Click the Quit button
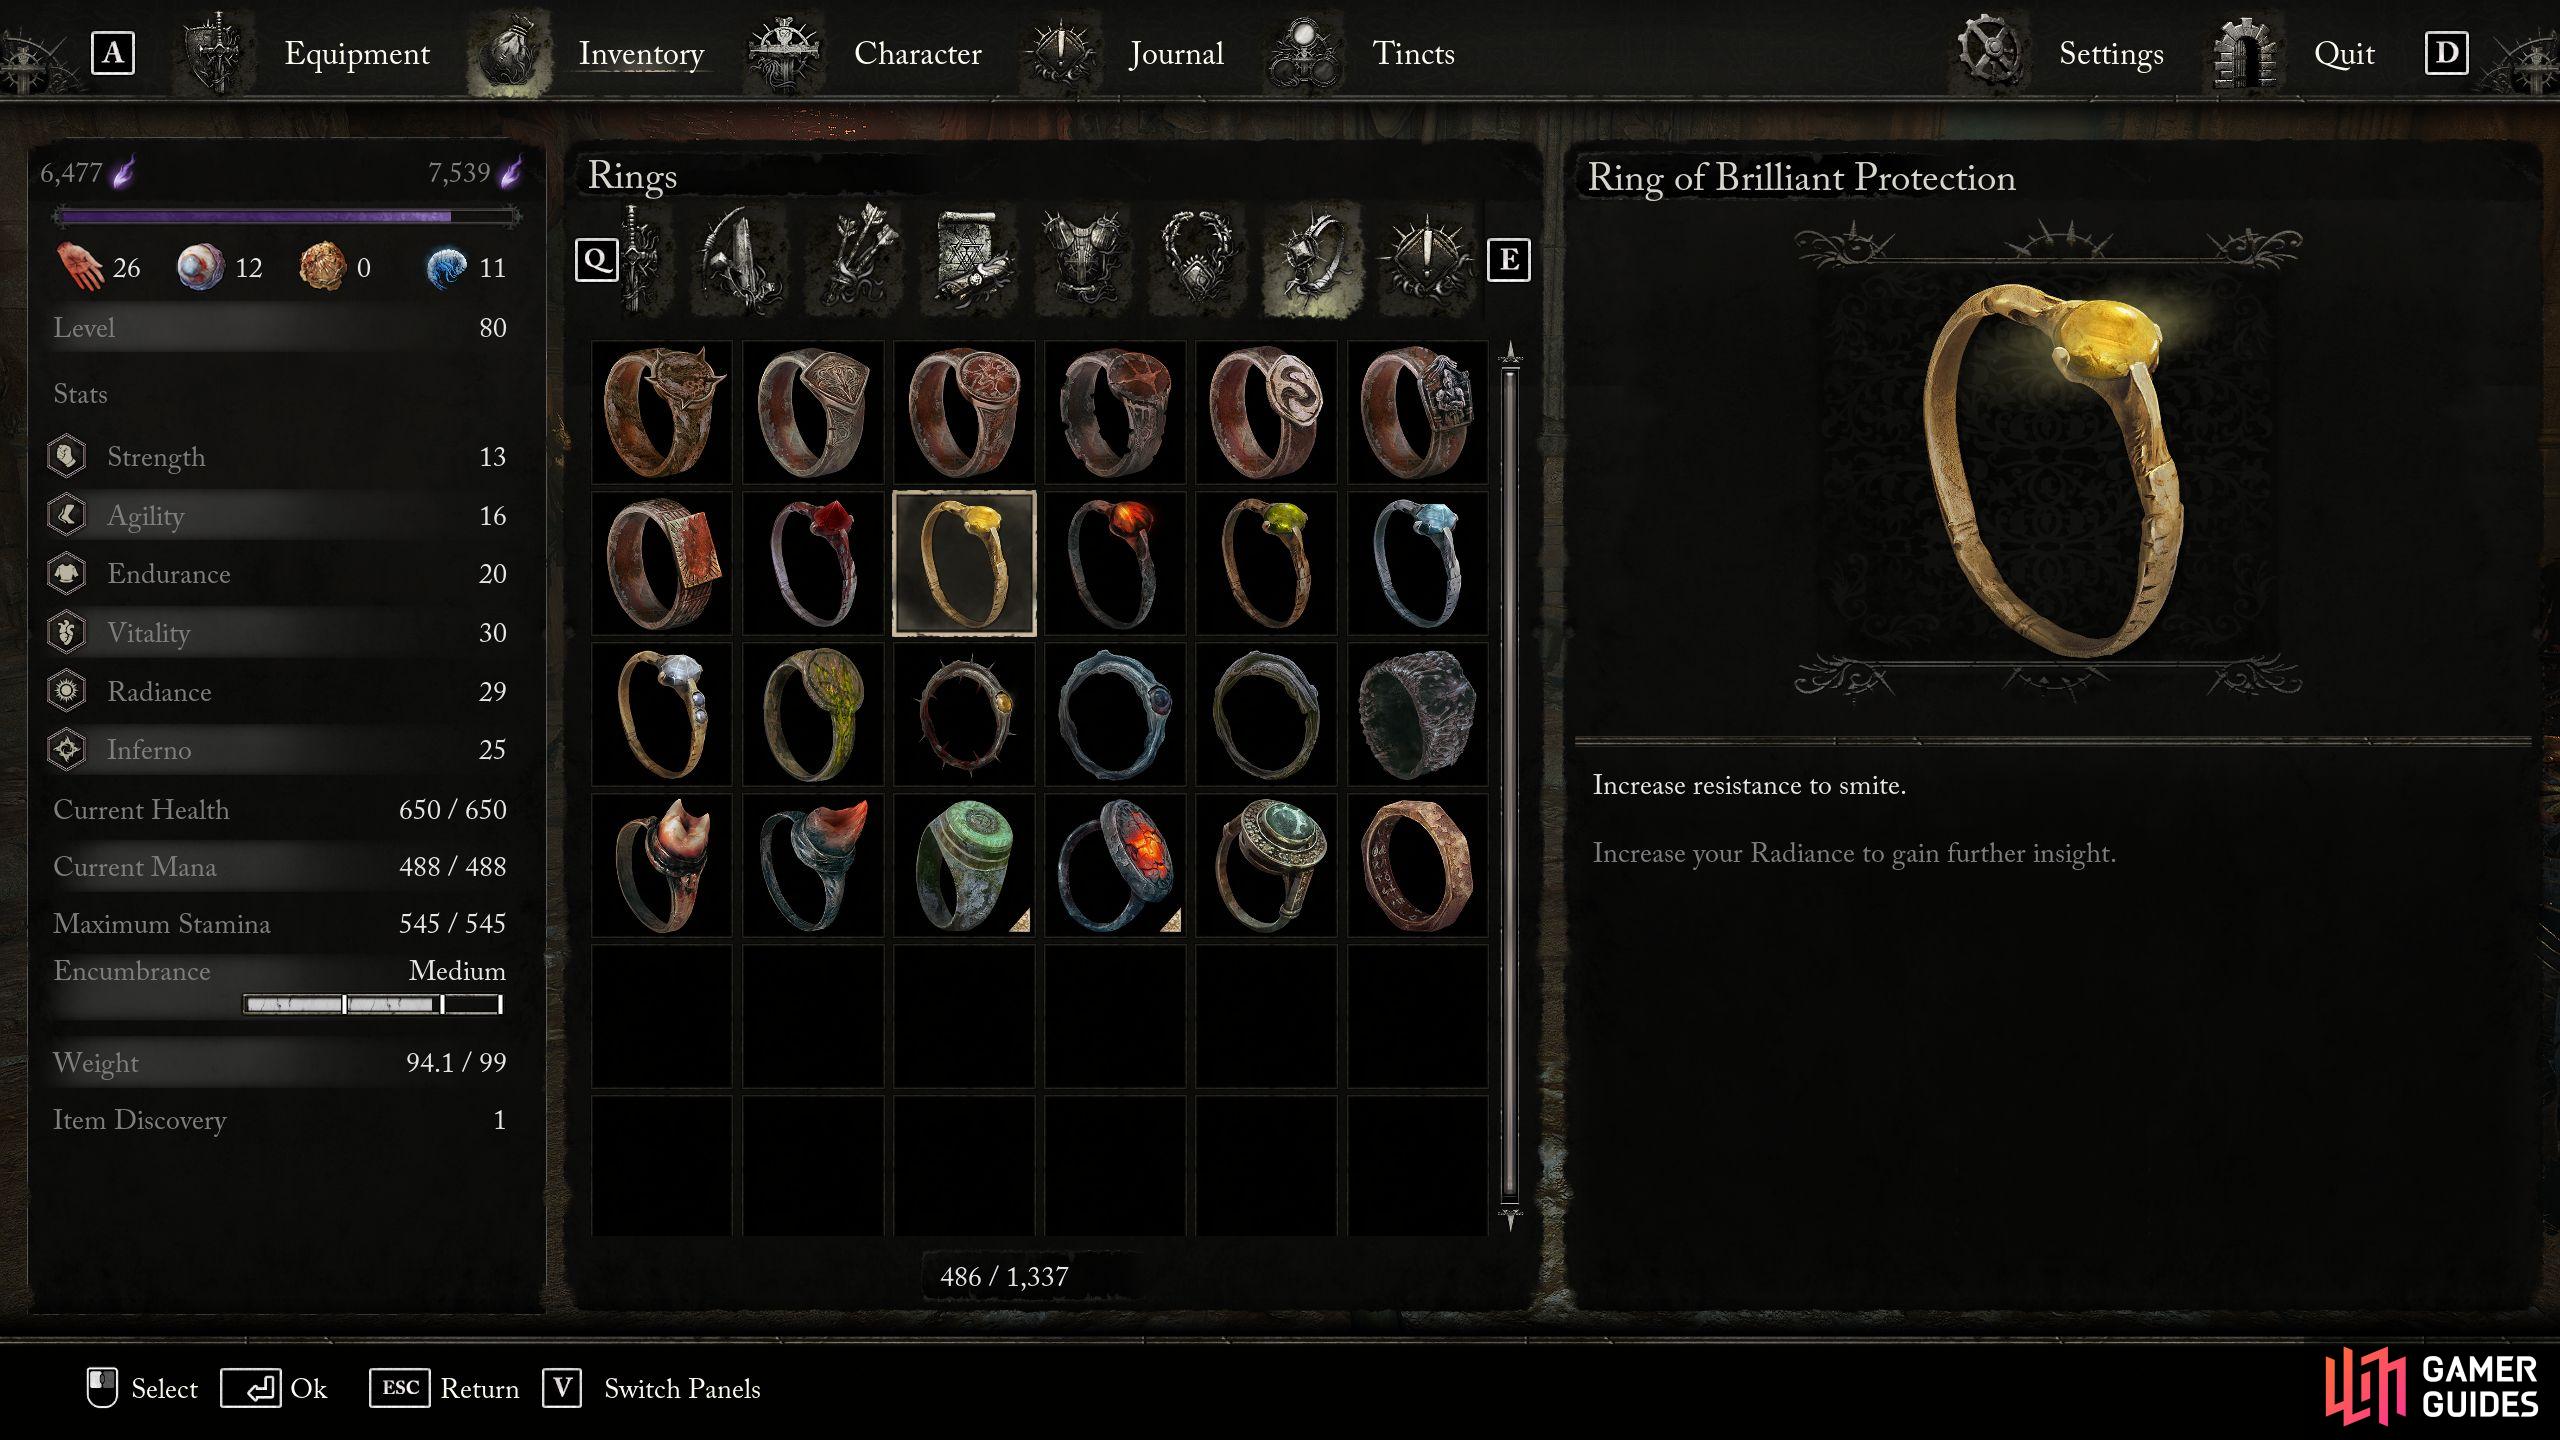Viewport: 2560px width, 1440px height. (x=2344, y=53)
